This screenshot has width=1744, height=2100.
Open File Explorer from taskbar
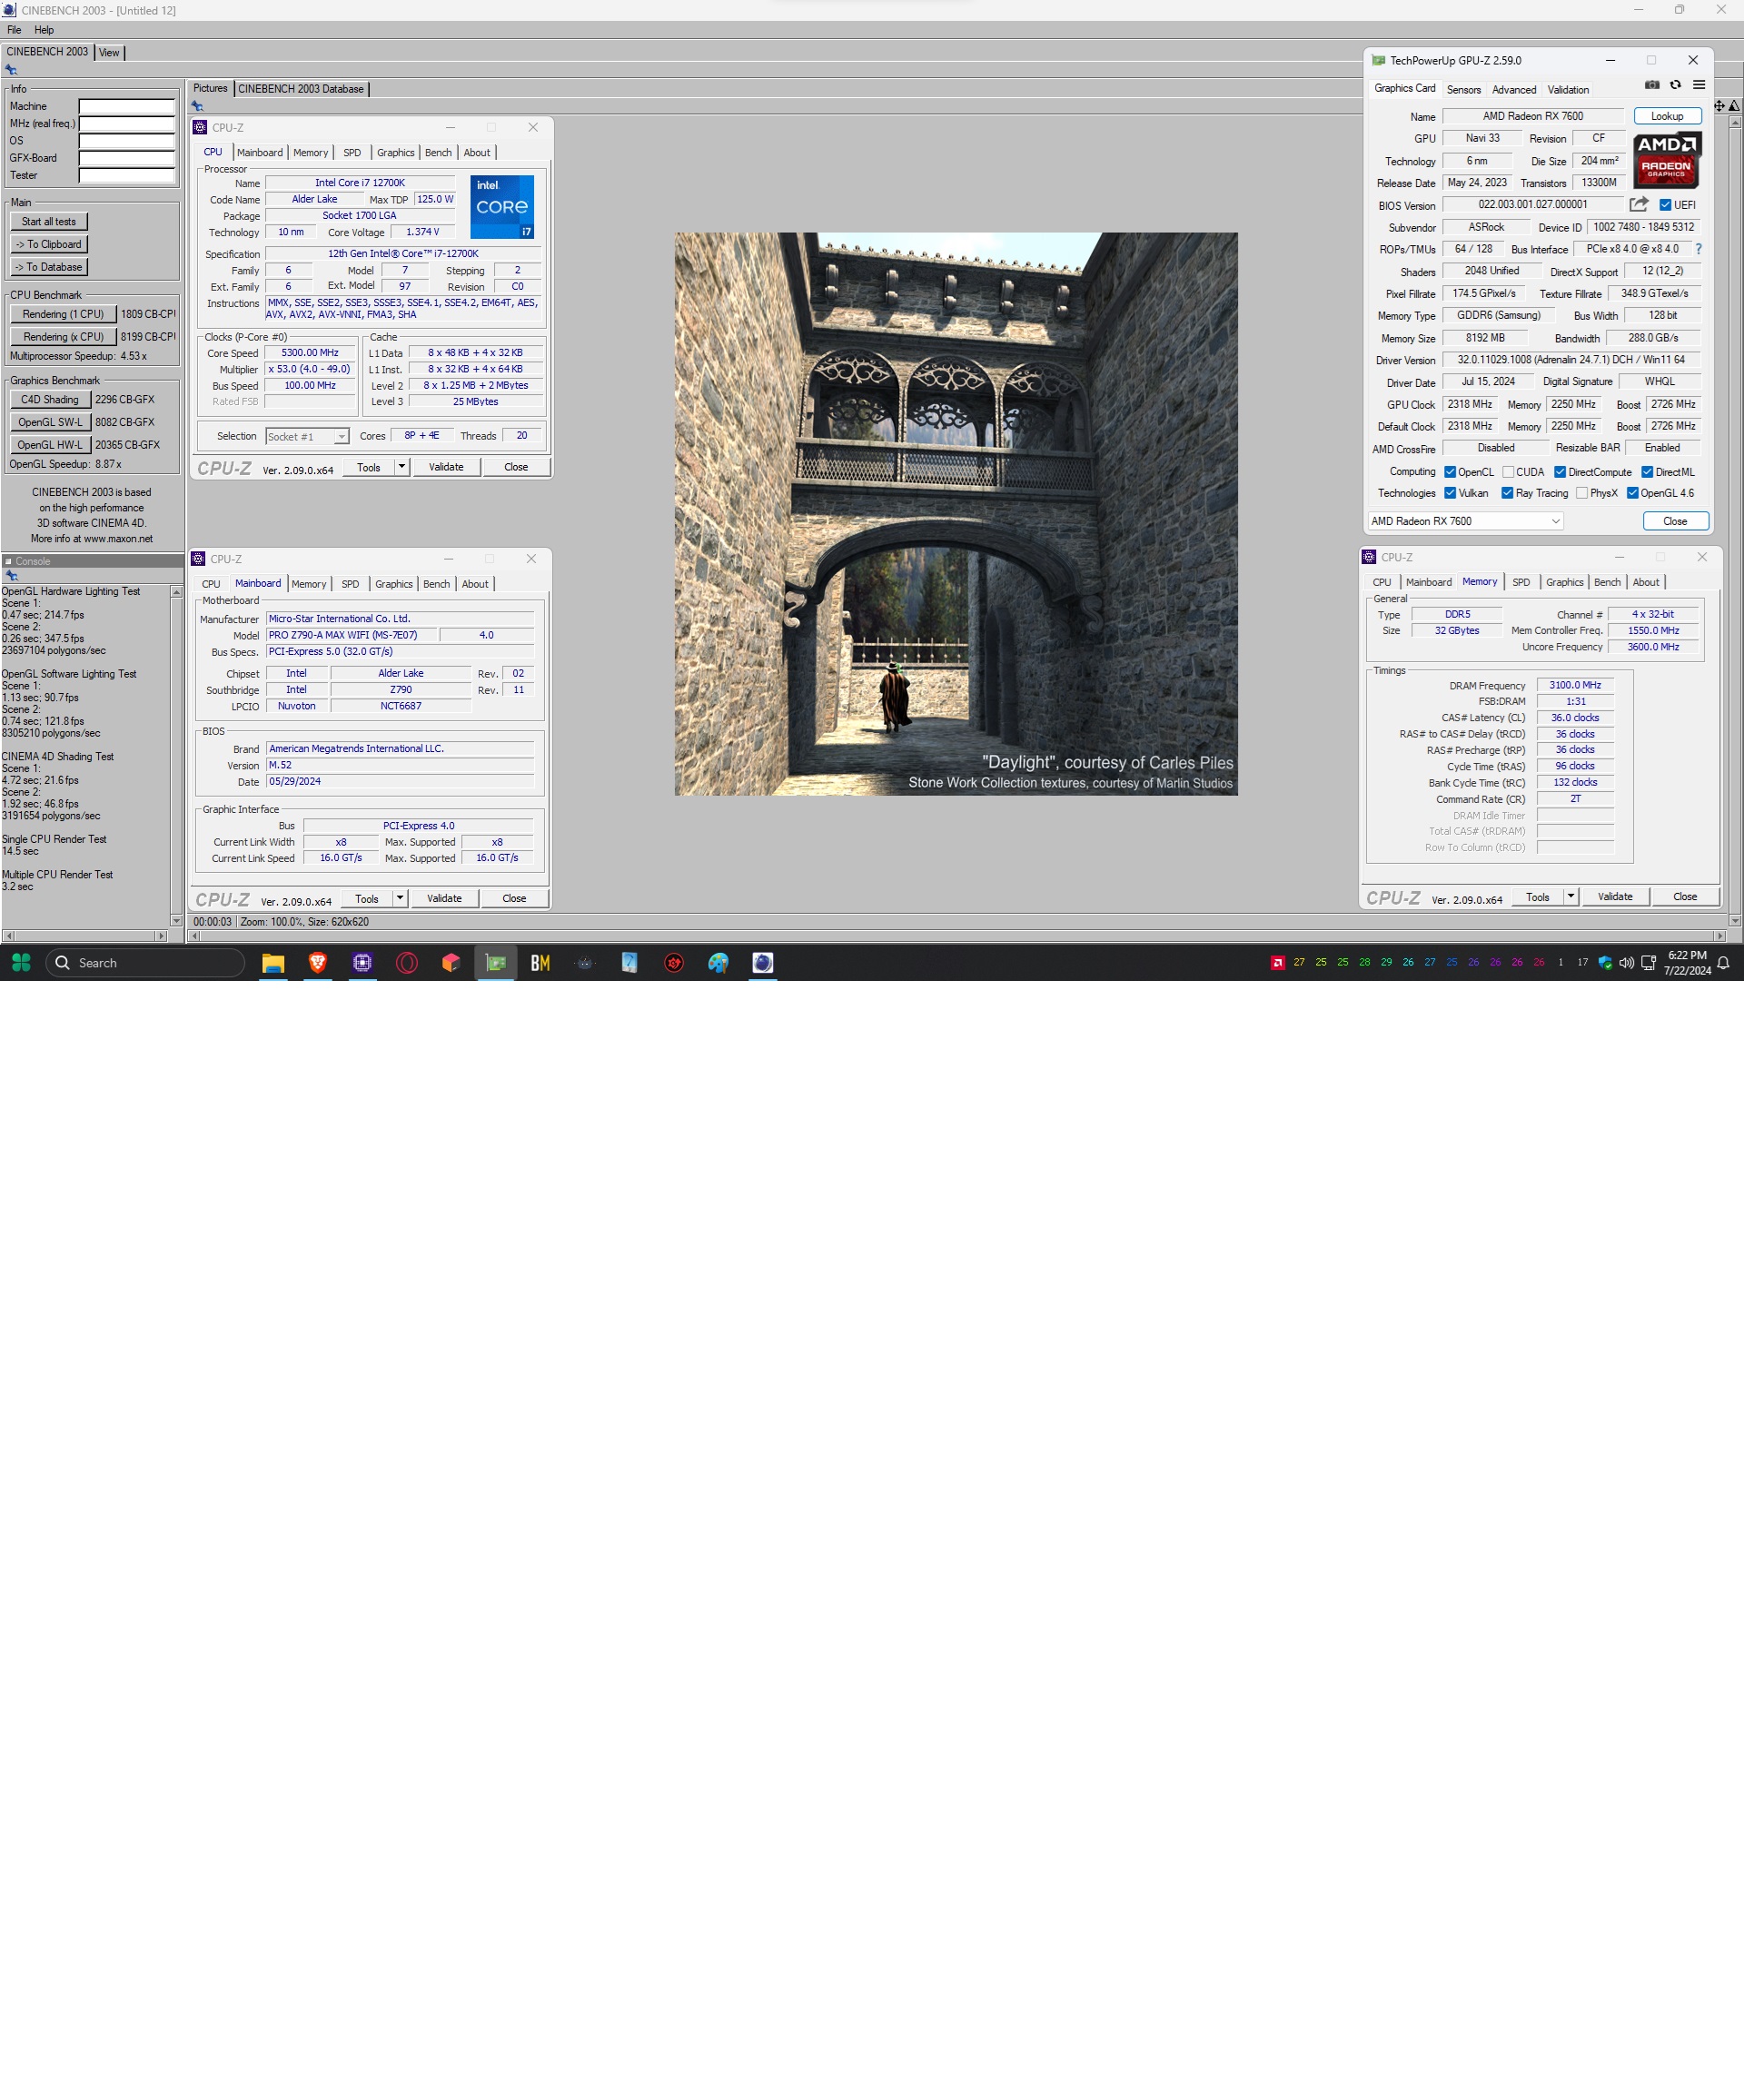(273, 963)
